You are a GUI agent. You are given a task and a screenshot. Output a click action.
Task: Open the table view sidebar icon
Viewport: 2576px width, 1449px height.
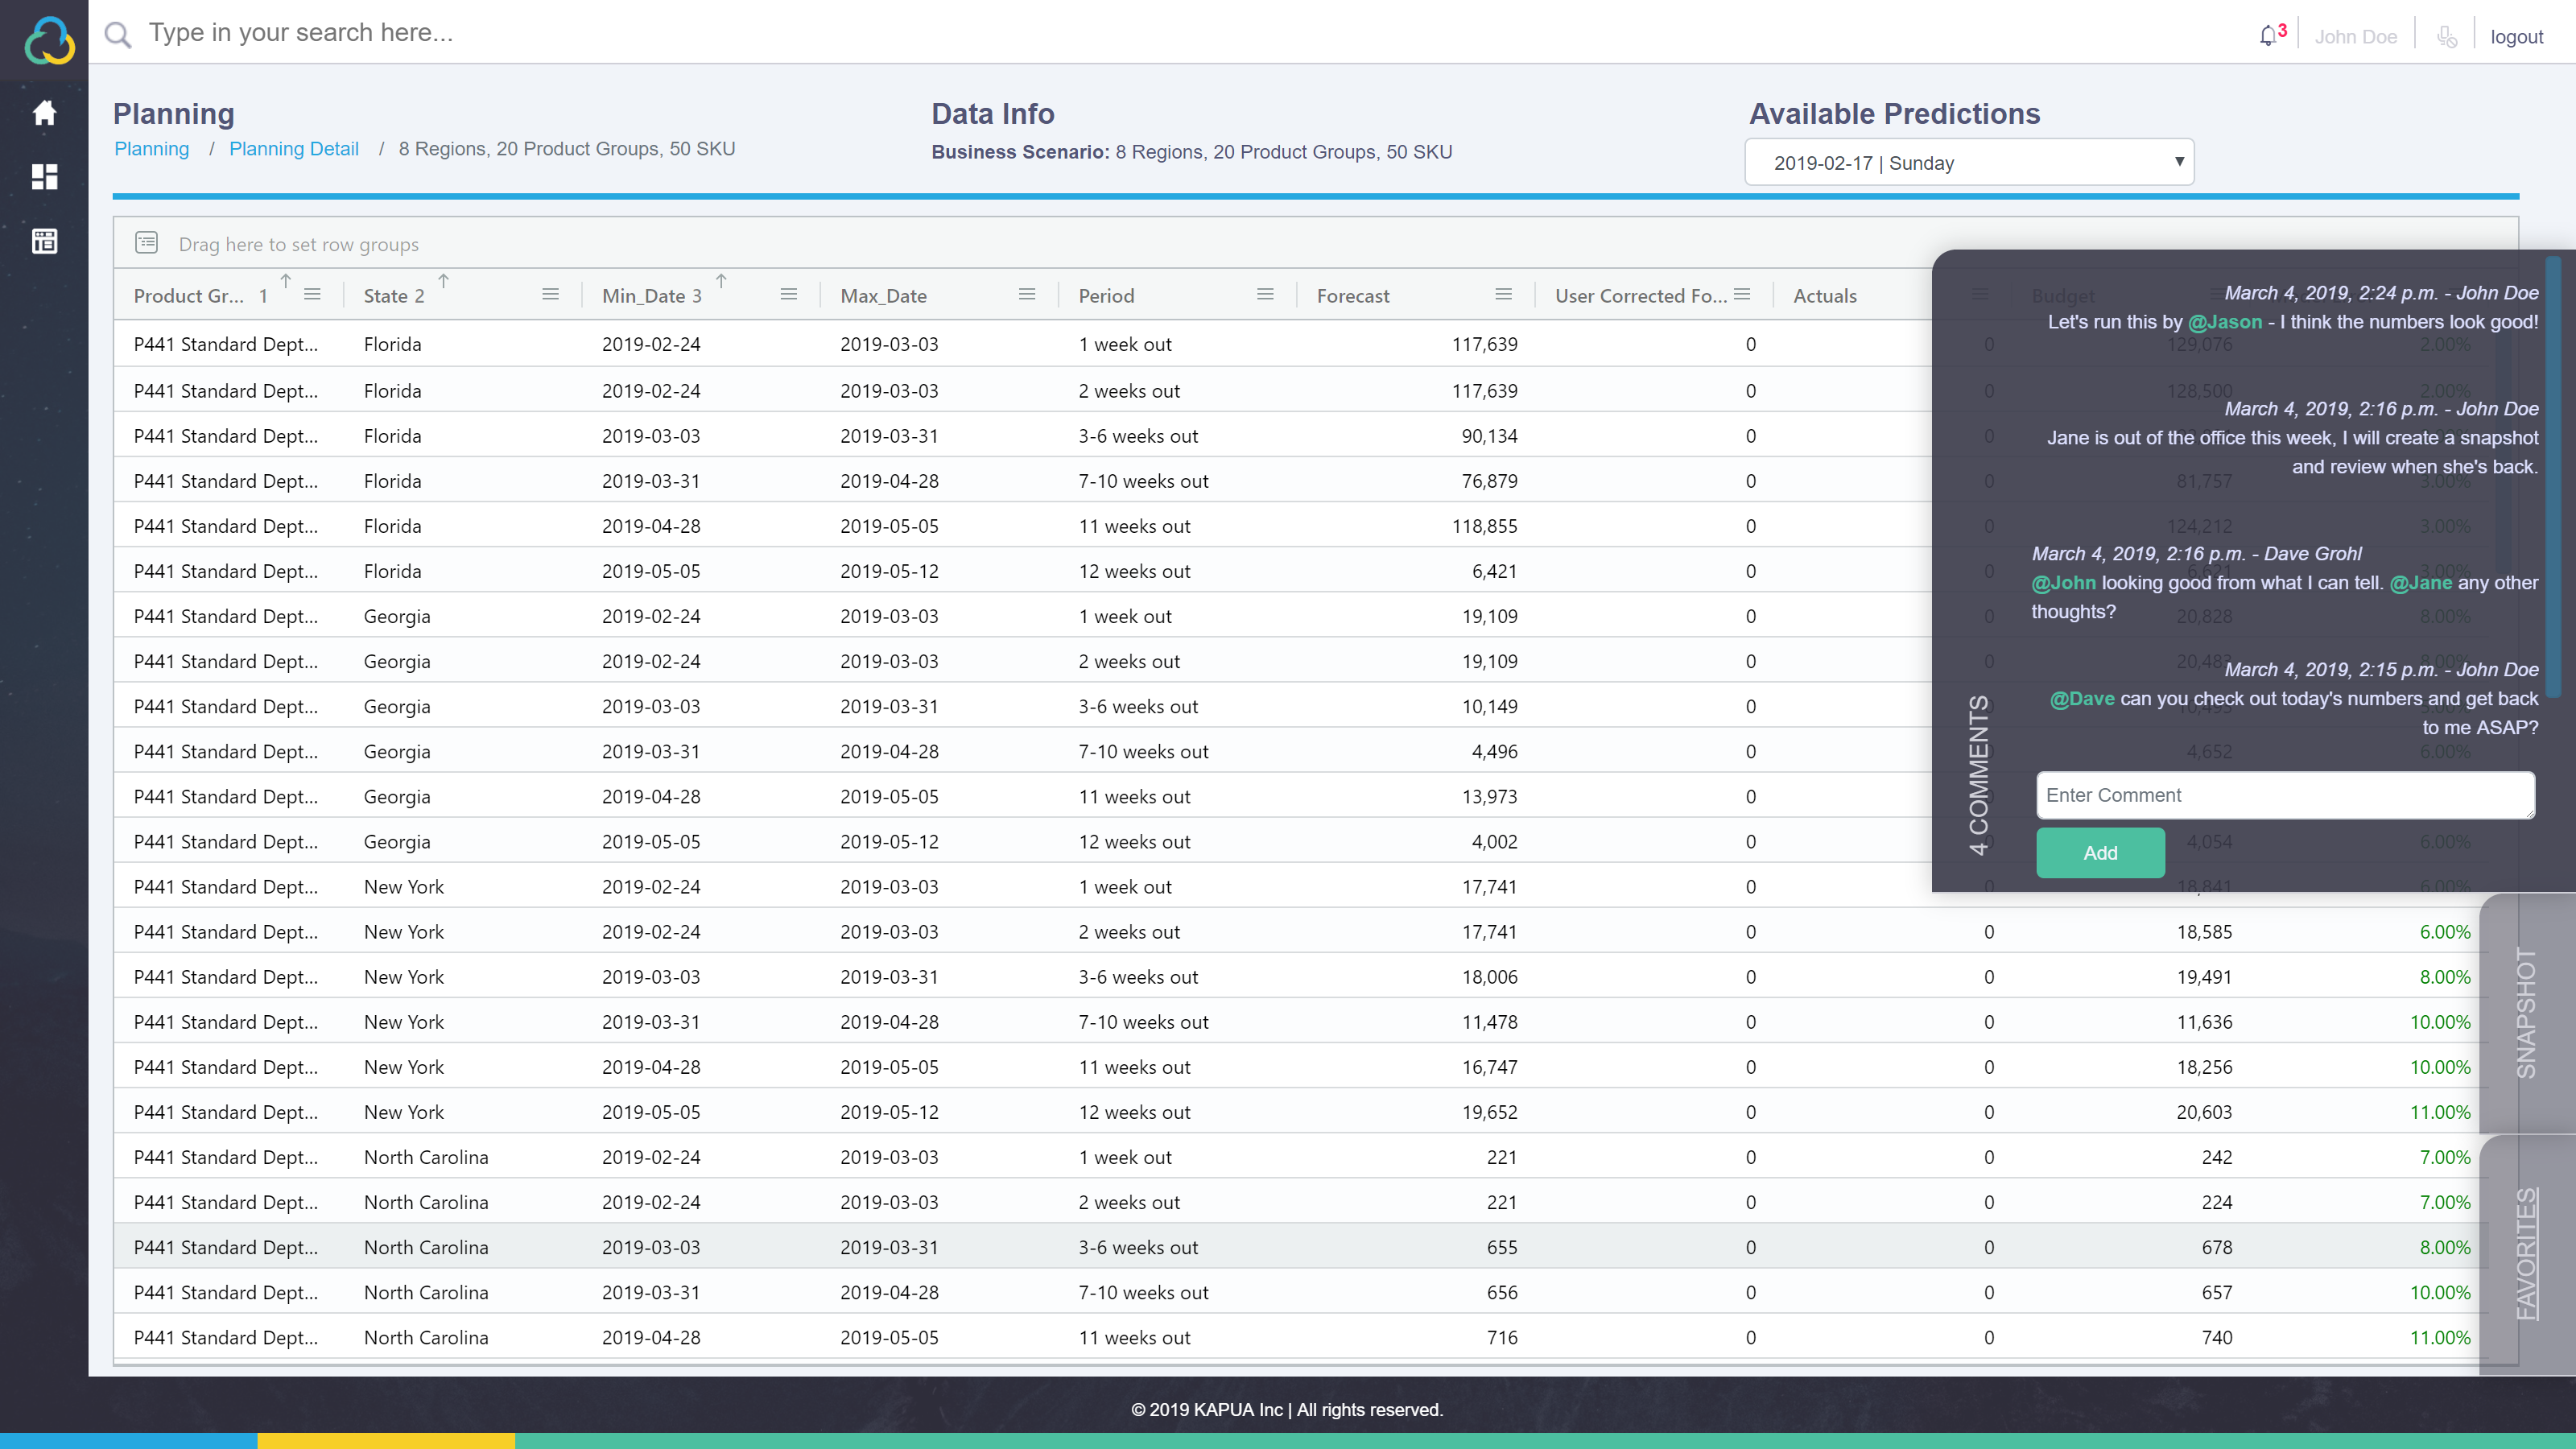[44, 241]
